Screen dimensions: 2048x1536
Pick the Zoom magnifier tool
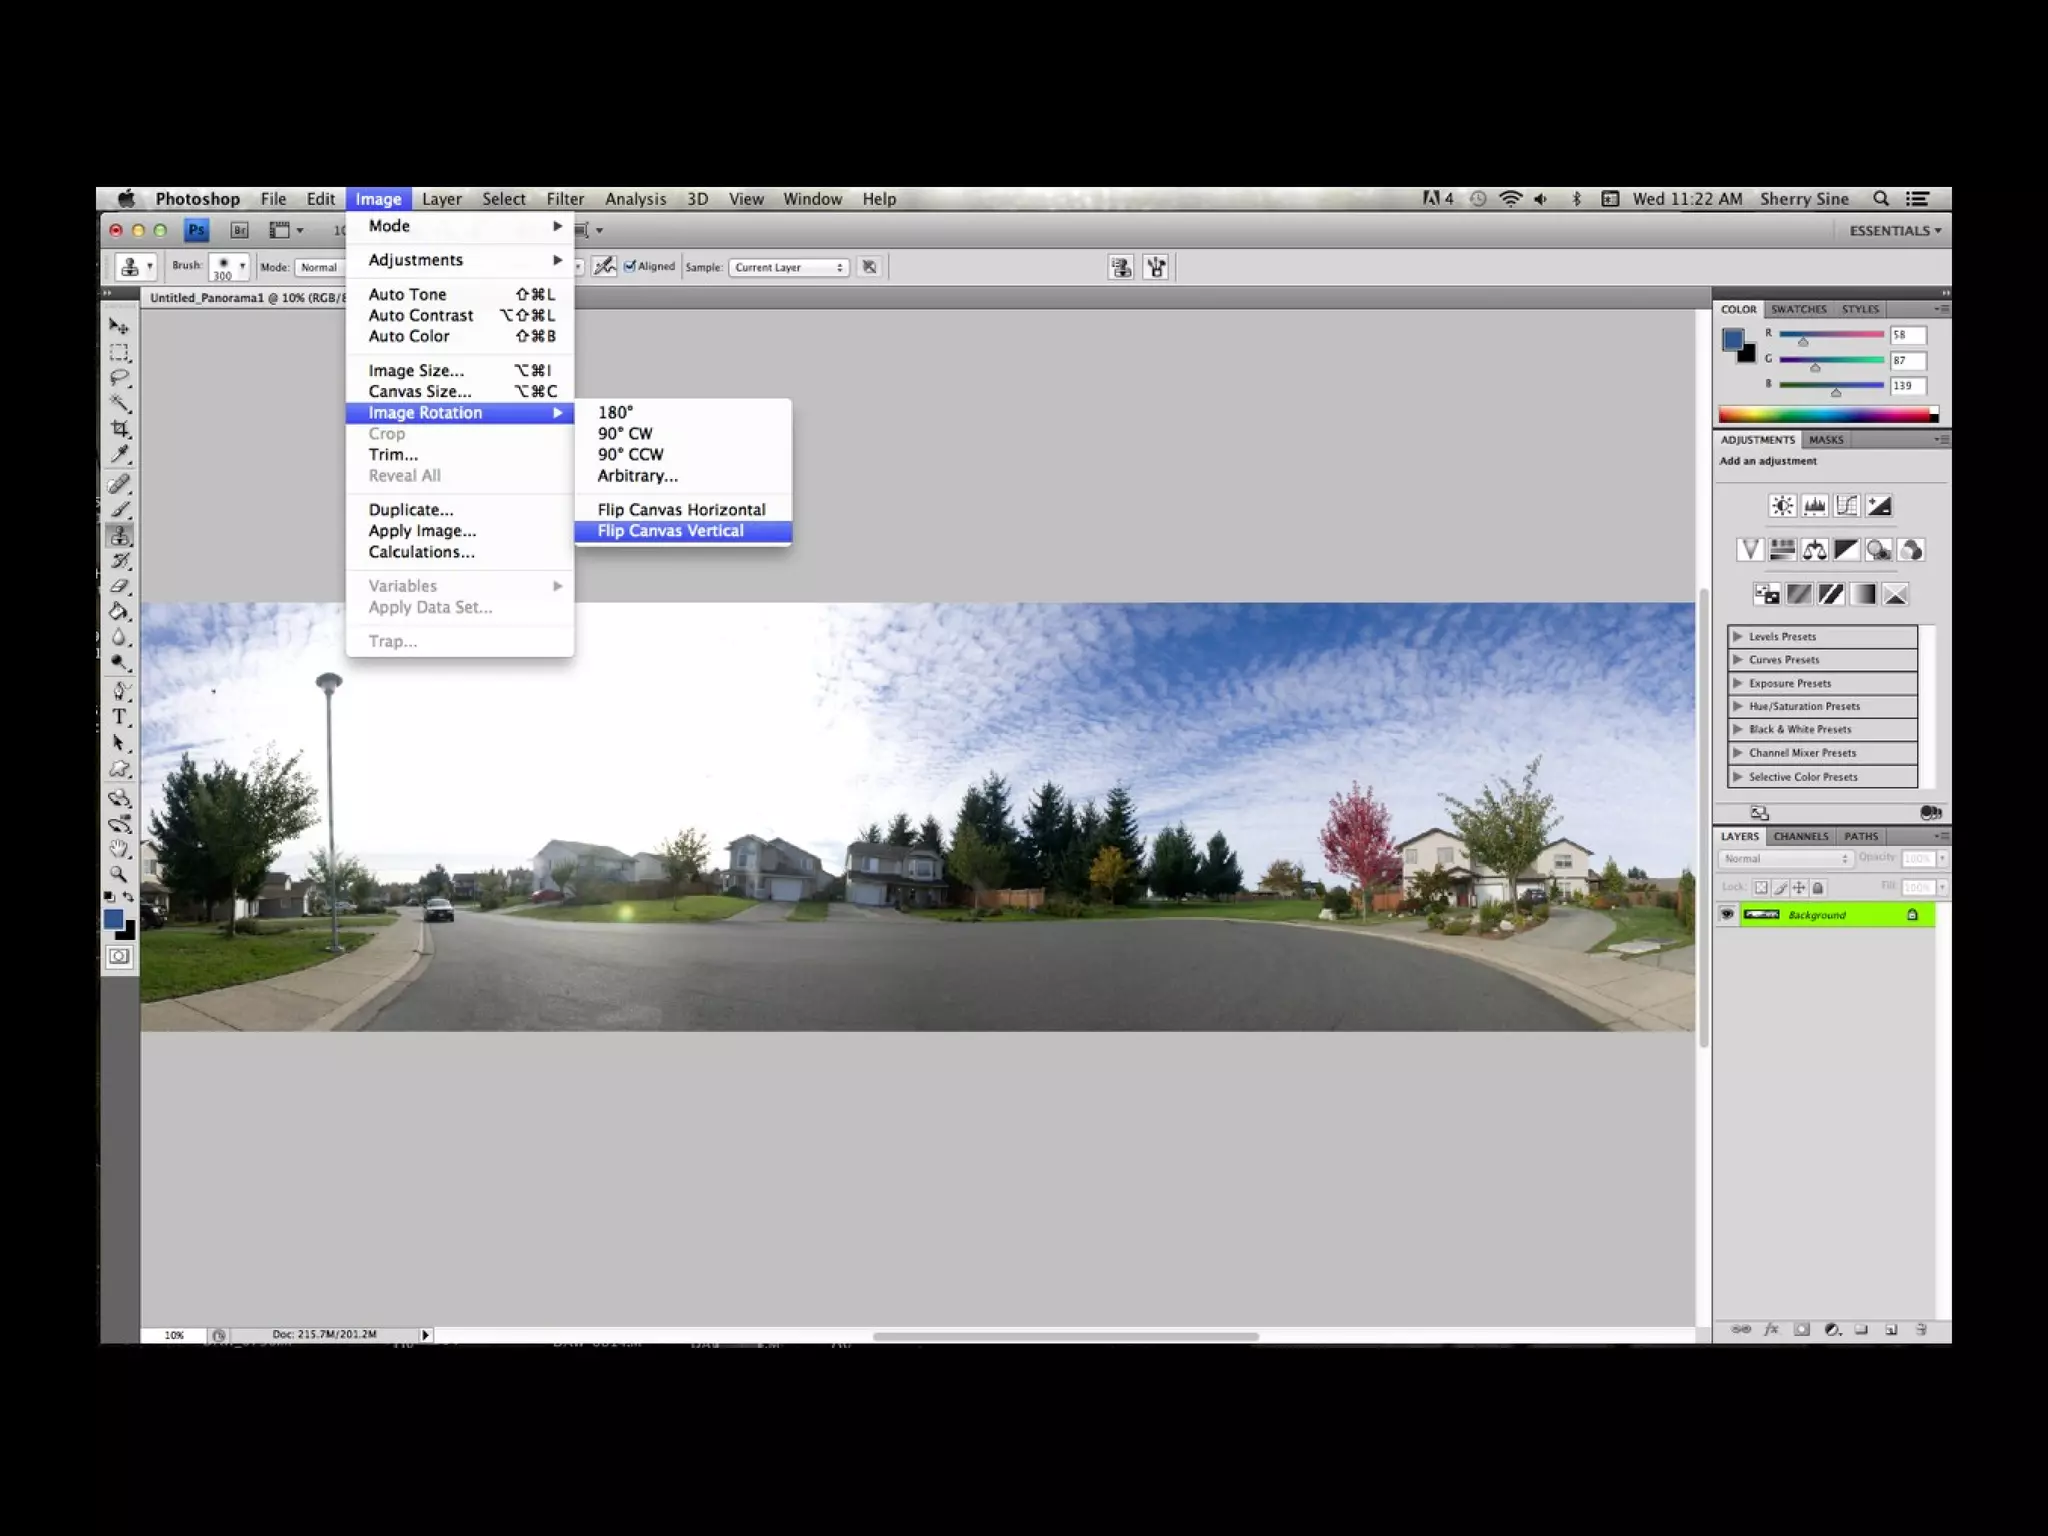119,873
